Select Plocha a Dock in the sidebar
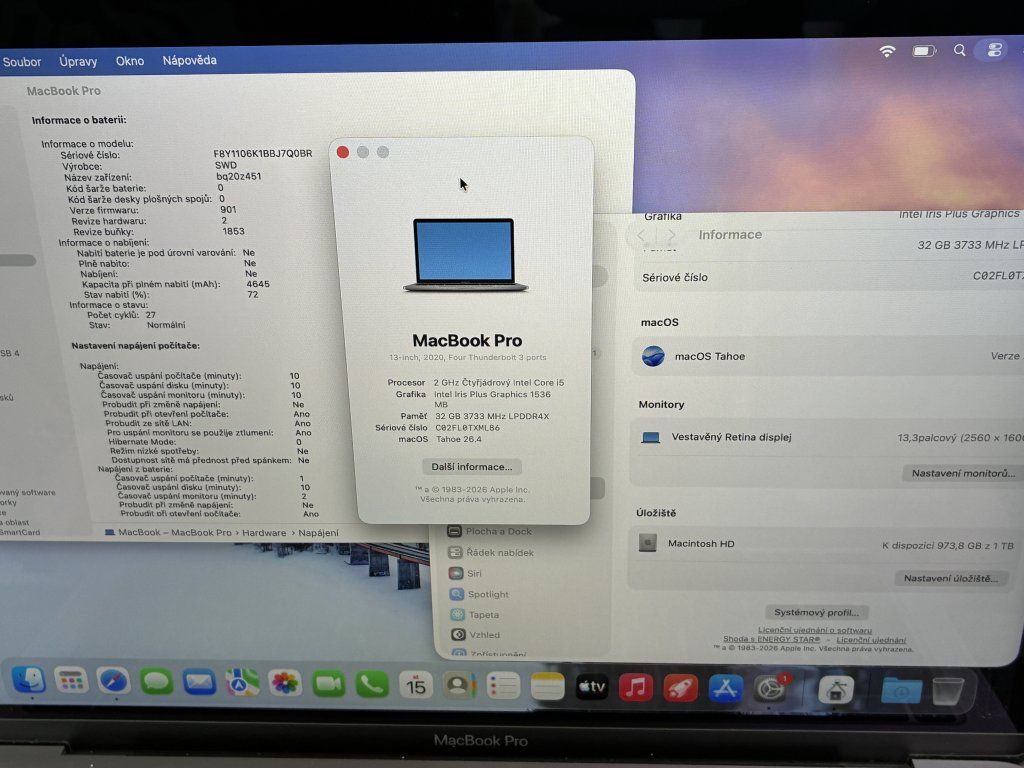 point(498,532)
